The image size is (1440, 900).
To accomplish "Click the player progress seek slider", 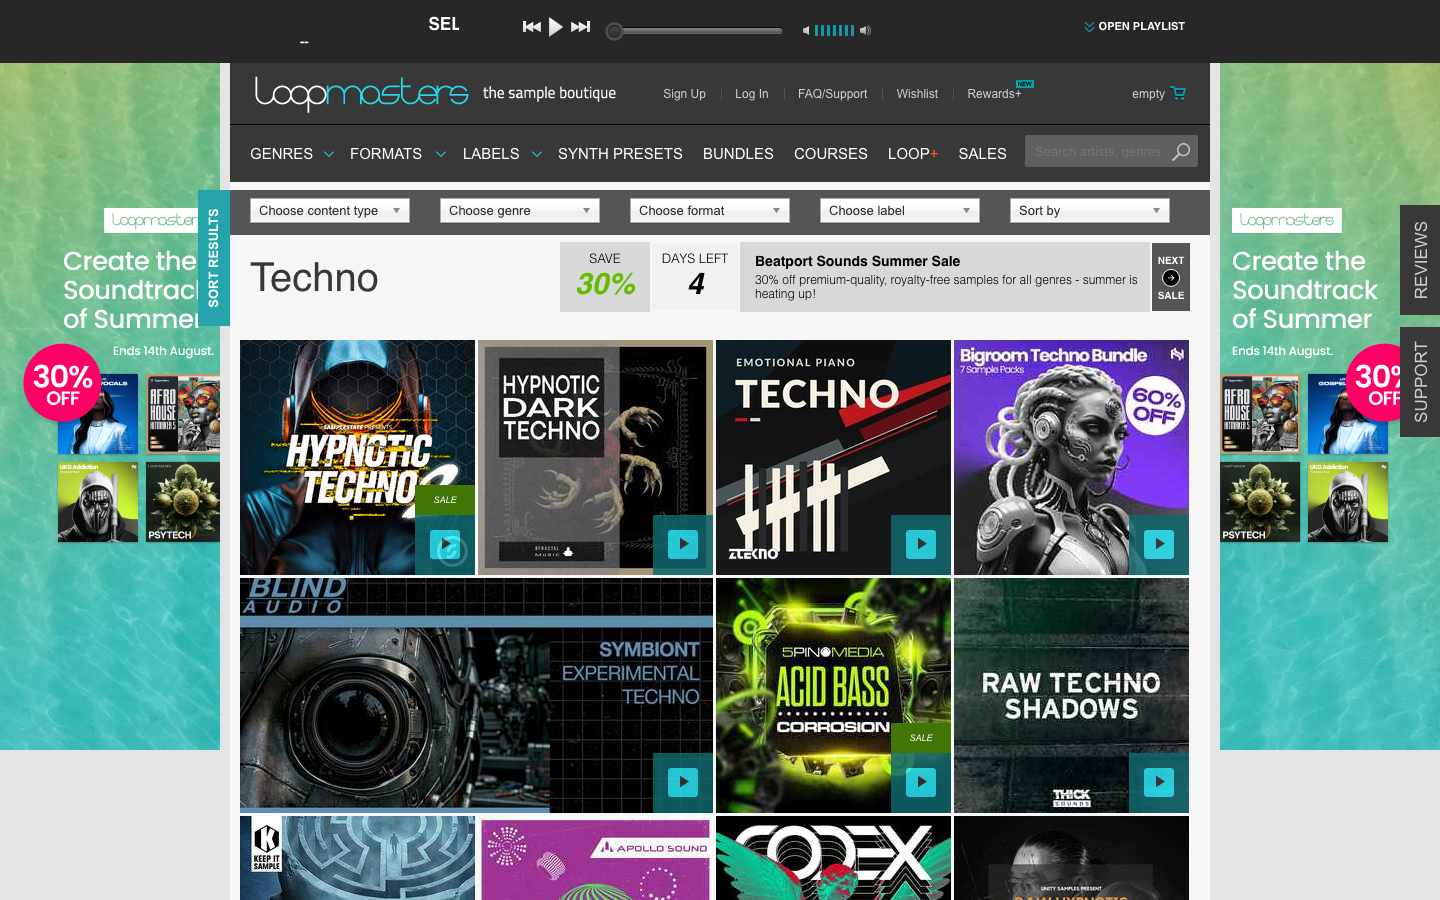I will pyautogui.click(x=695, y=31).
